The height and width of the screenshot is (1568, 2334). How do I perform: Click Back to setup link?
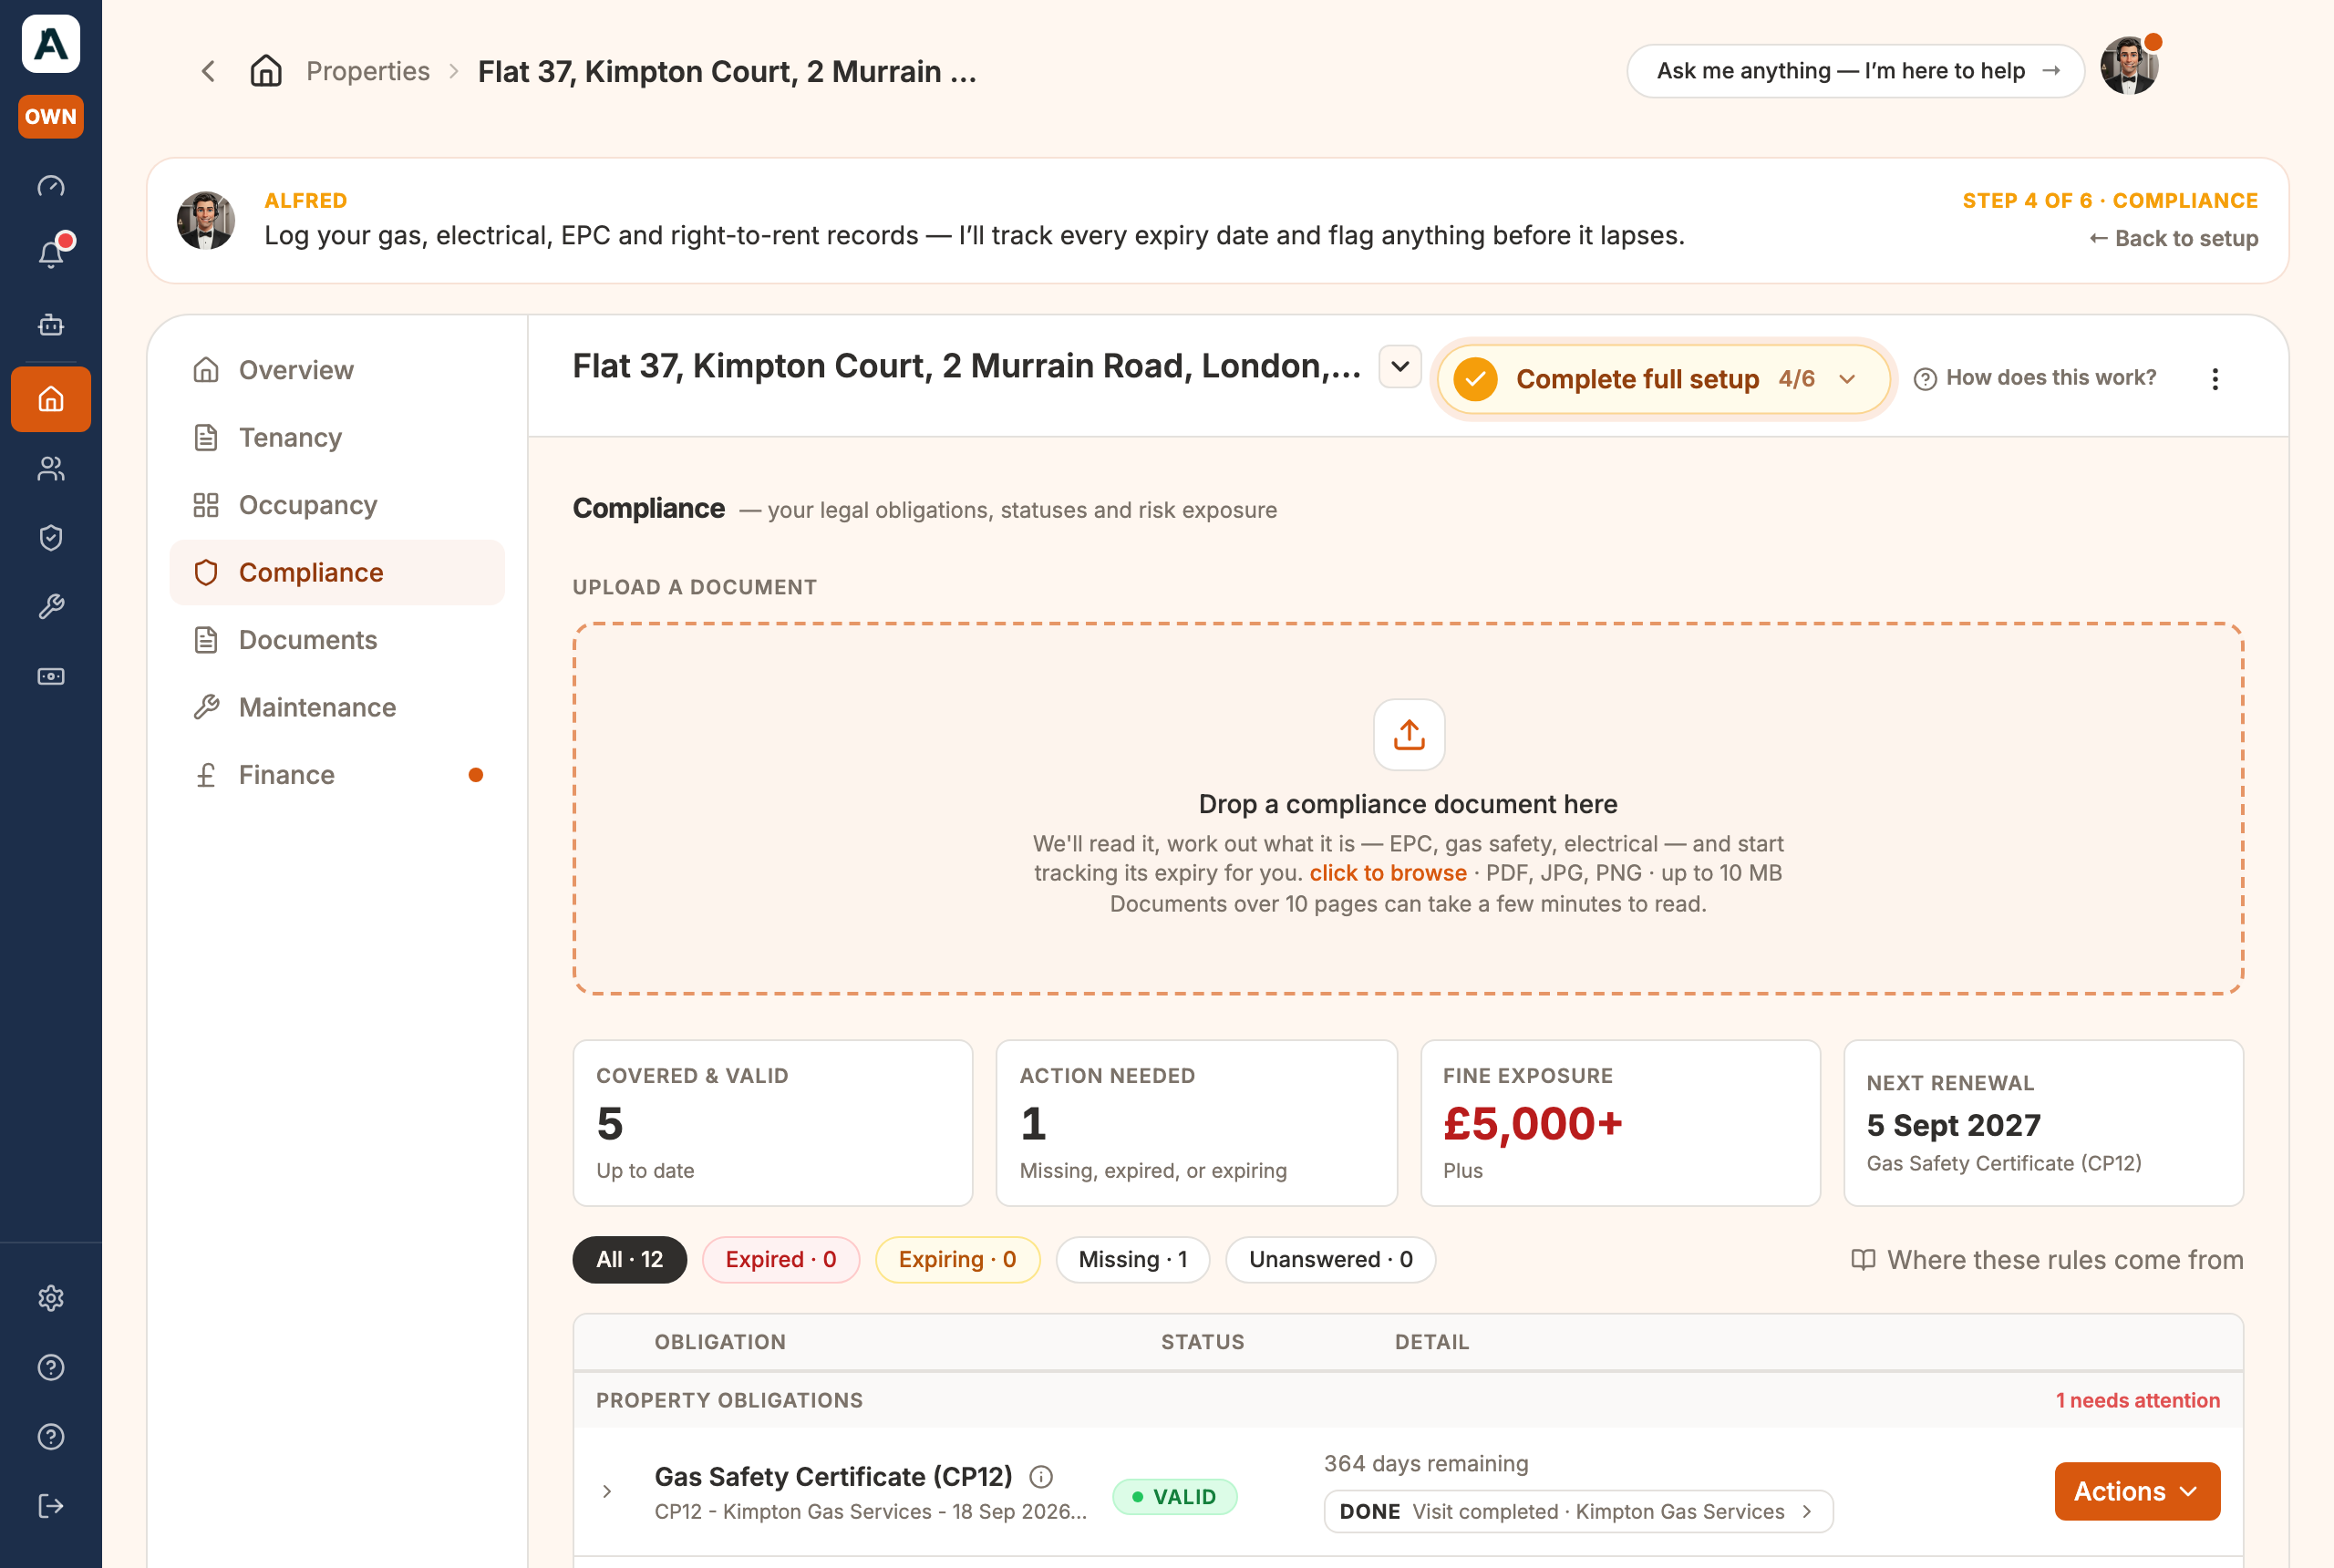point(2174,238)
